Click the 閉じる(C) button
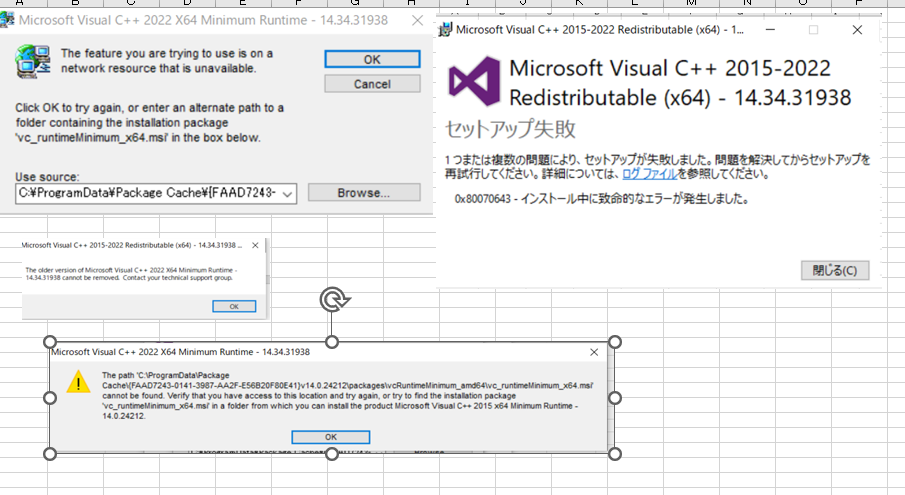 tap(835, 270)
